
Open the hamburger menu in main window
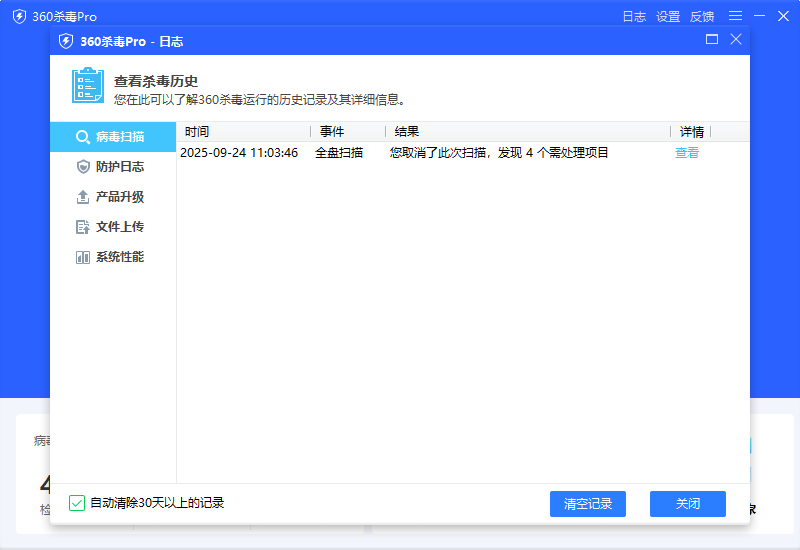[735, 16]
